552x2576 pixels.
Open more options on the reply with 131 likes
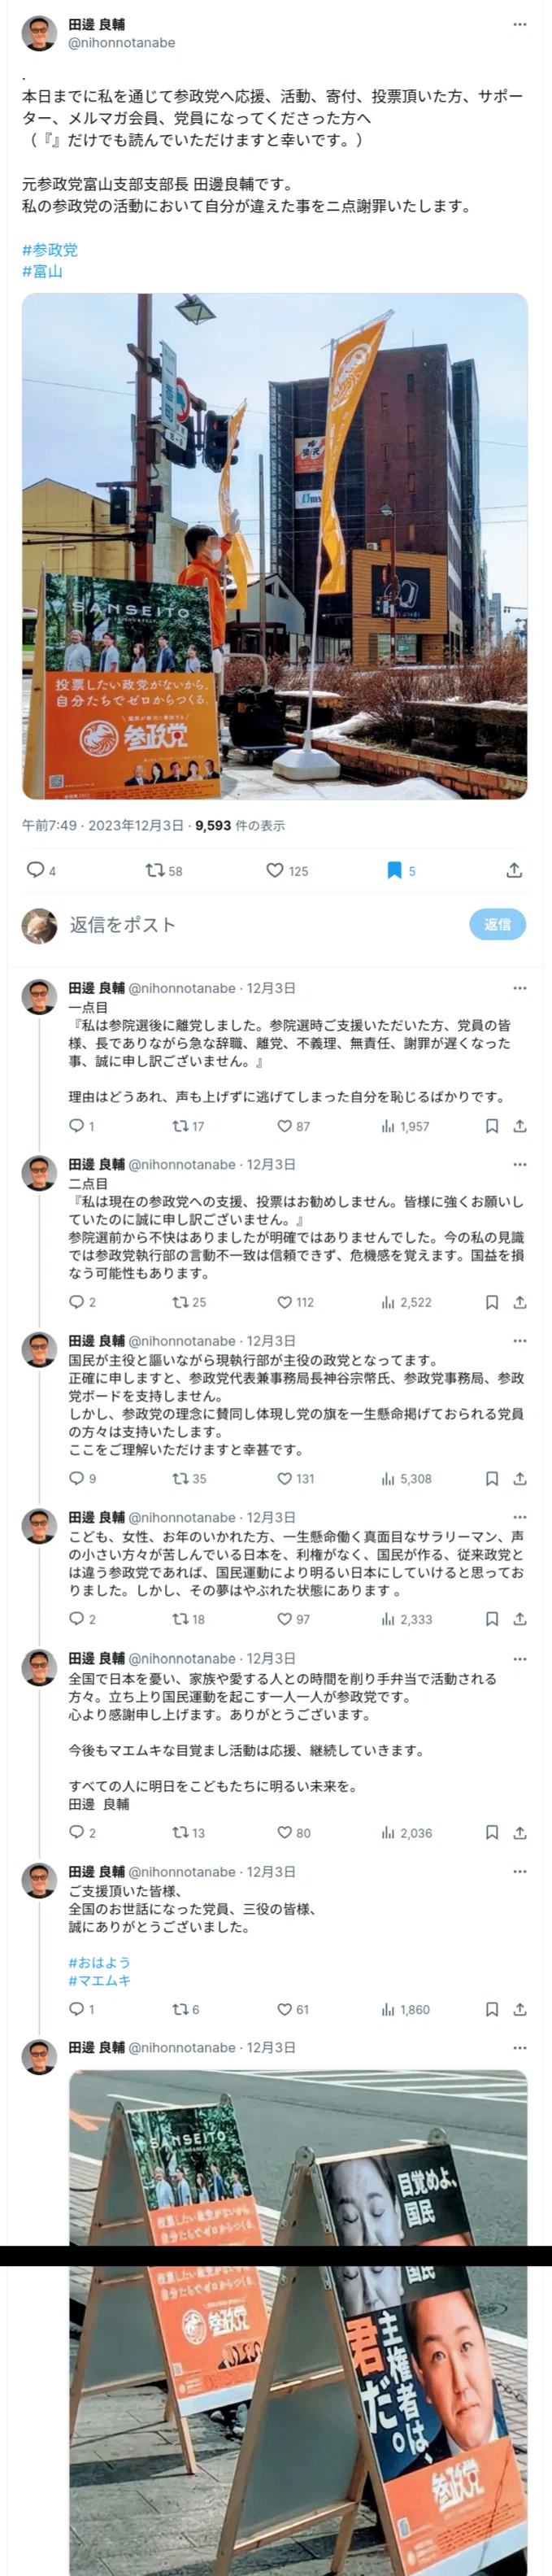519,1341
